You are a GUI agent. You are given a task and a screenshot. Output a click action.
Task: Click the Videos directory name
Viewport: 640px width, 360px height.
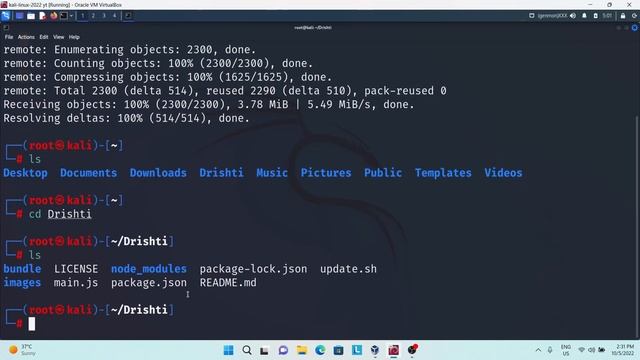503,173
